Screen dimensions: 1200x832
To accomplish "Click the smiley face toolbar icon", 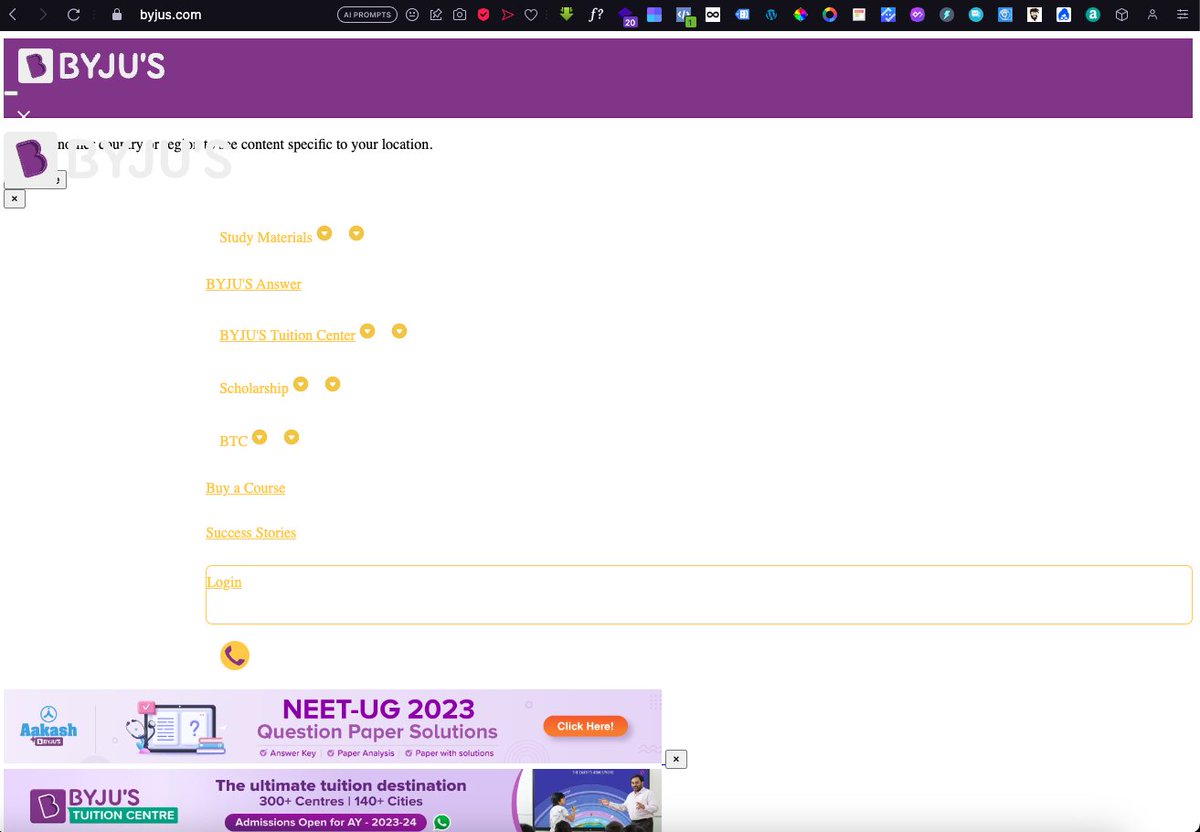I will click(412, 15).
